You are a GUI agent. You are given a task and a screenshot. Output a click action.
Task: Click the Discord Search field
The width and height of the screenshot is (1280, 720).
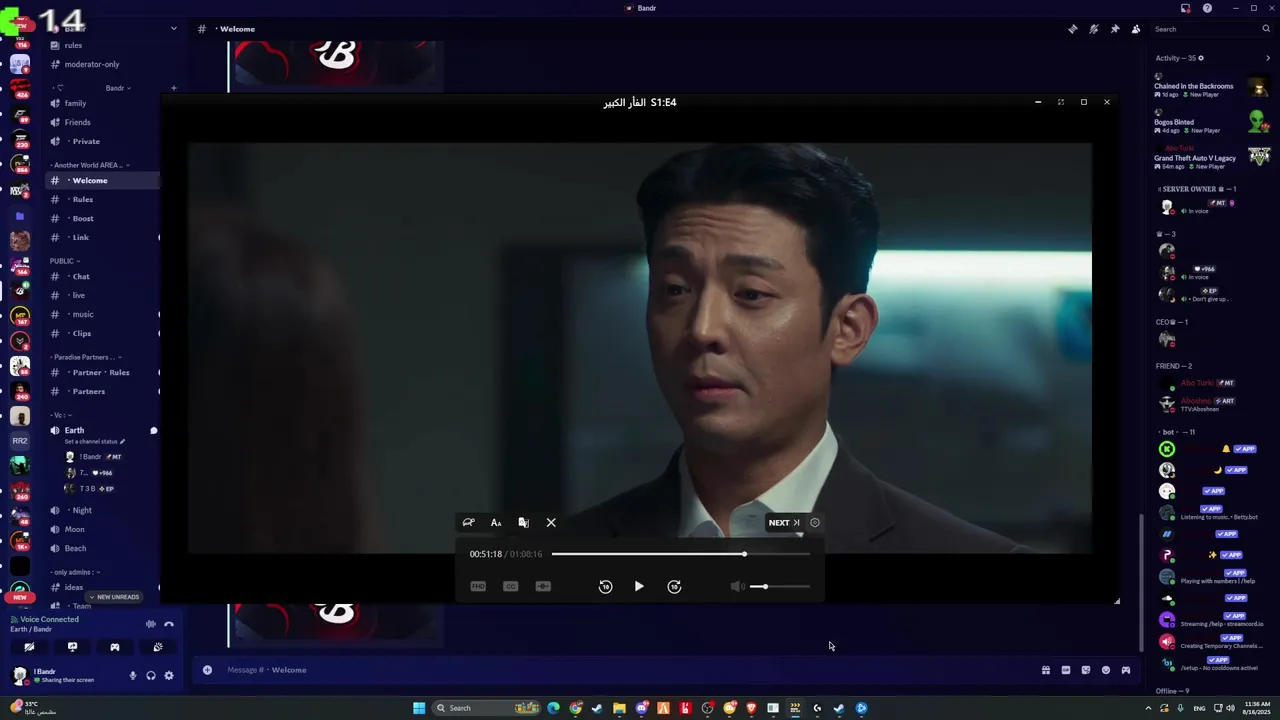(x=1210, y=29)
